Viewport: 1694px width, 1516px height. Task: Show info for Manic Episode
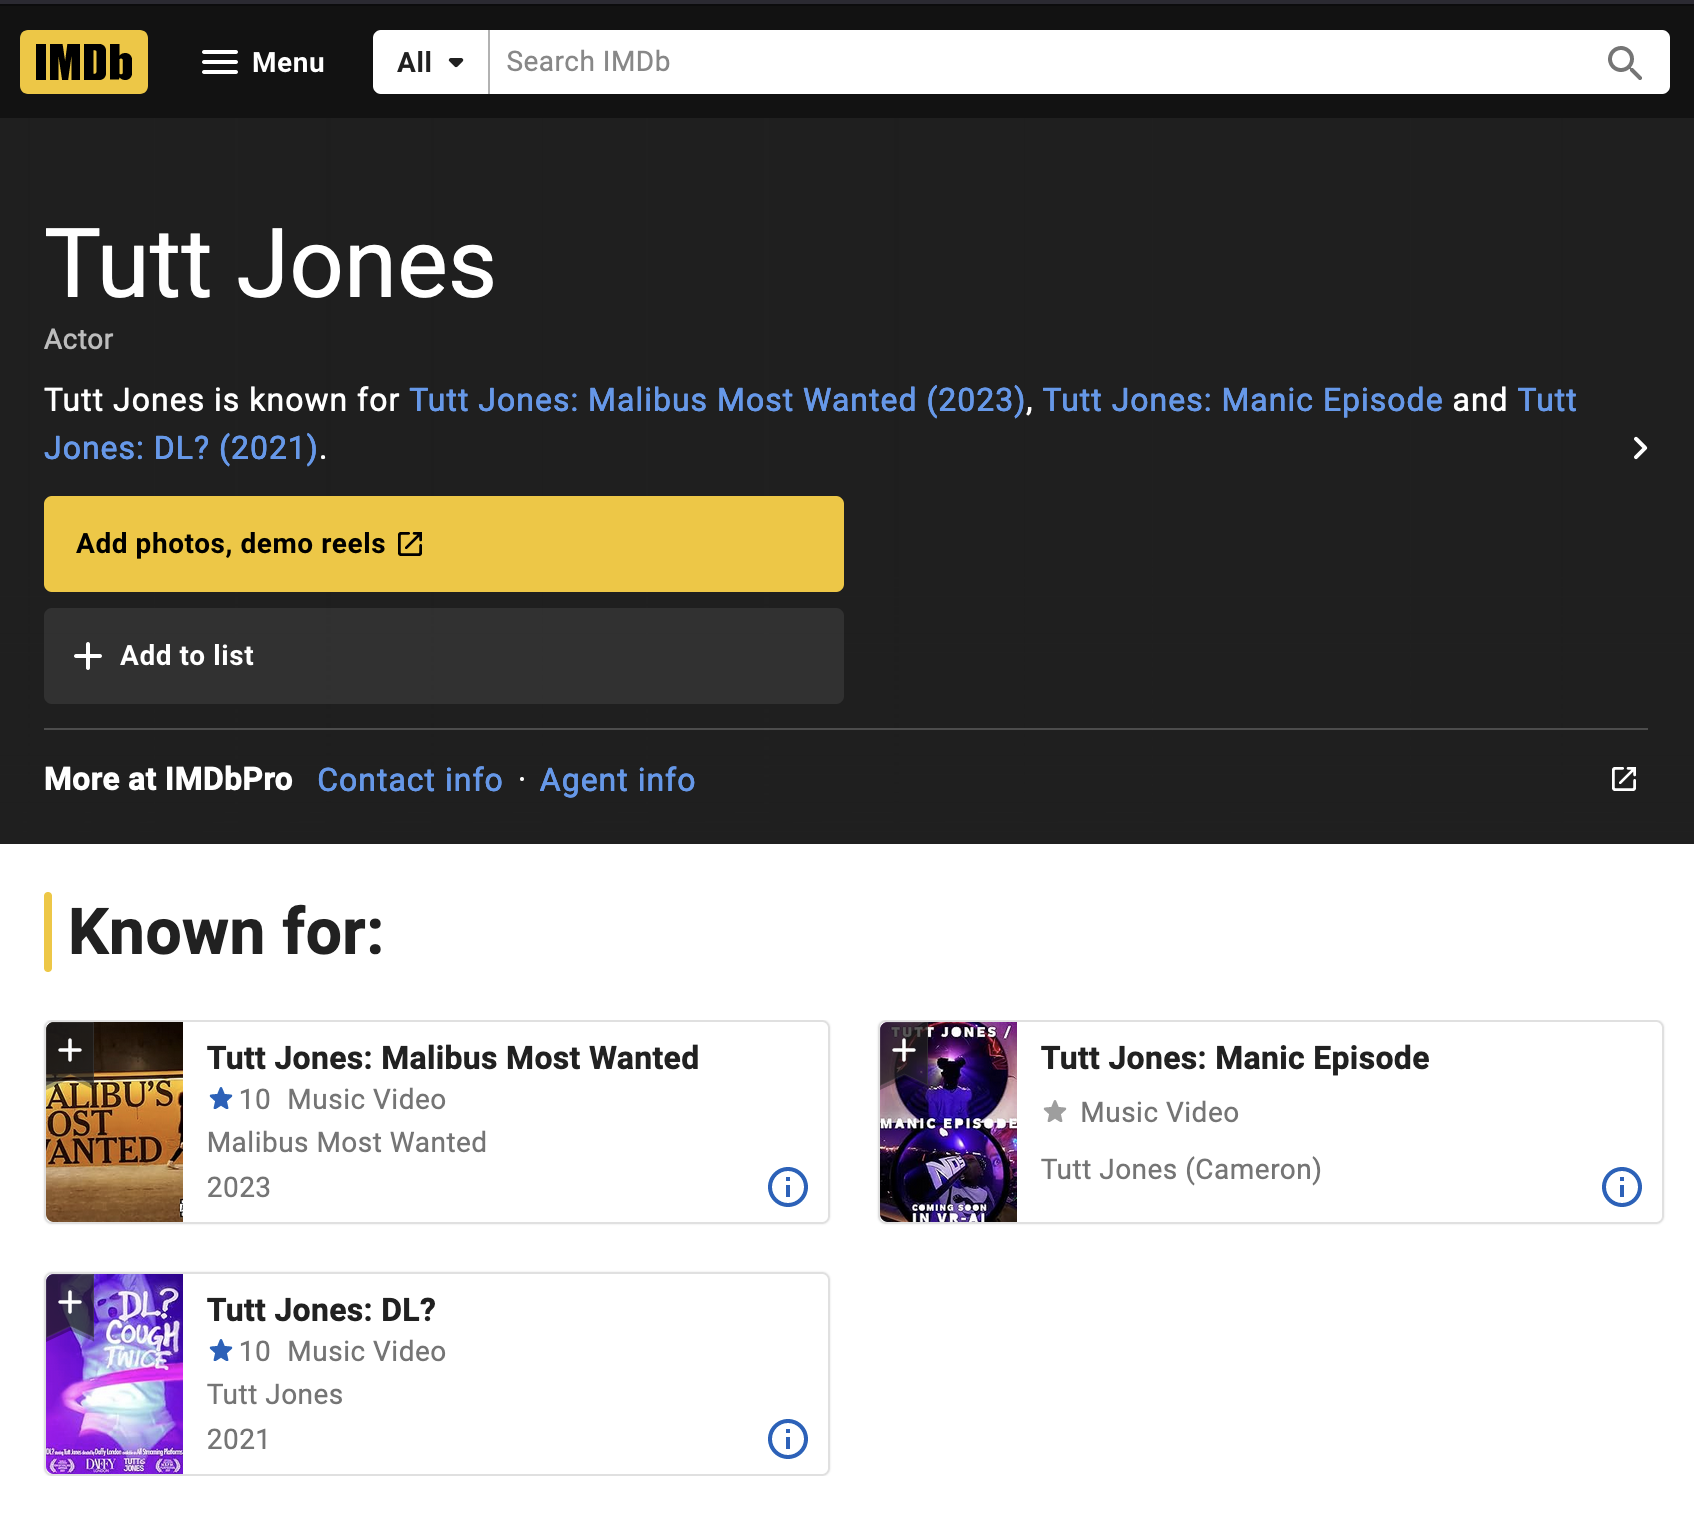(x=1621, y=1187)
